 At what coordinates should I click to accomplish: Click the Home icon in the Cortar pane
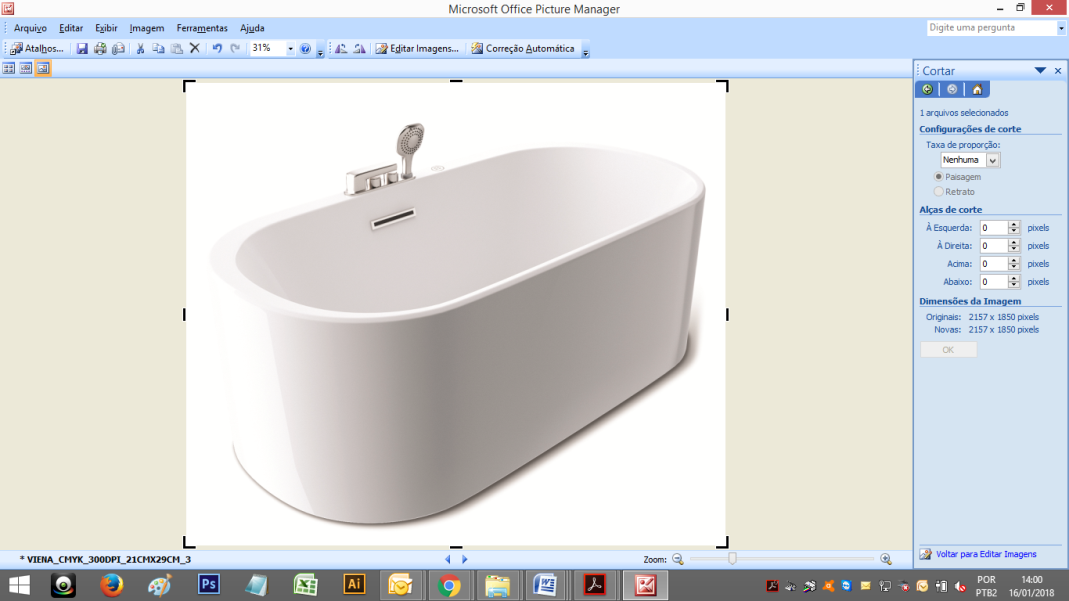[977, 90]
